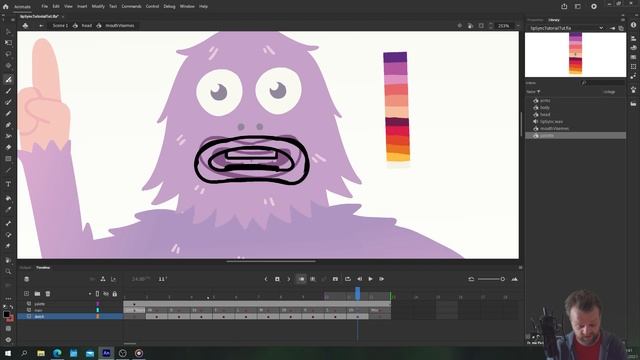
Task: Open the Edit Toolbar ellipsis
Action: click(x=8, y=298)
